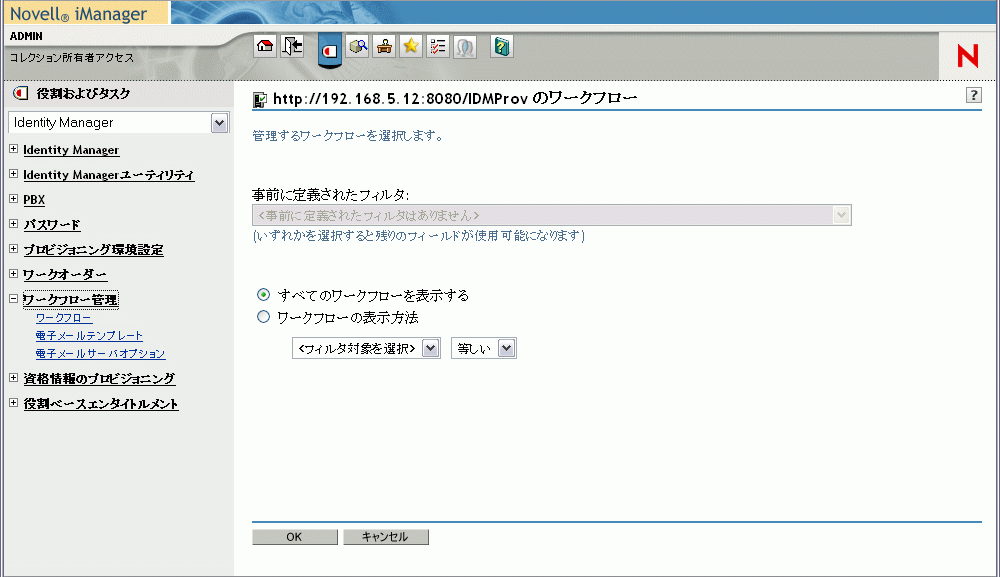This screenshot has width=1000, height=577.
Task: Open the 等しい operator dropdown
Action: point(483,348)
